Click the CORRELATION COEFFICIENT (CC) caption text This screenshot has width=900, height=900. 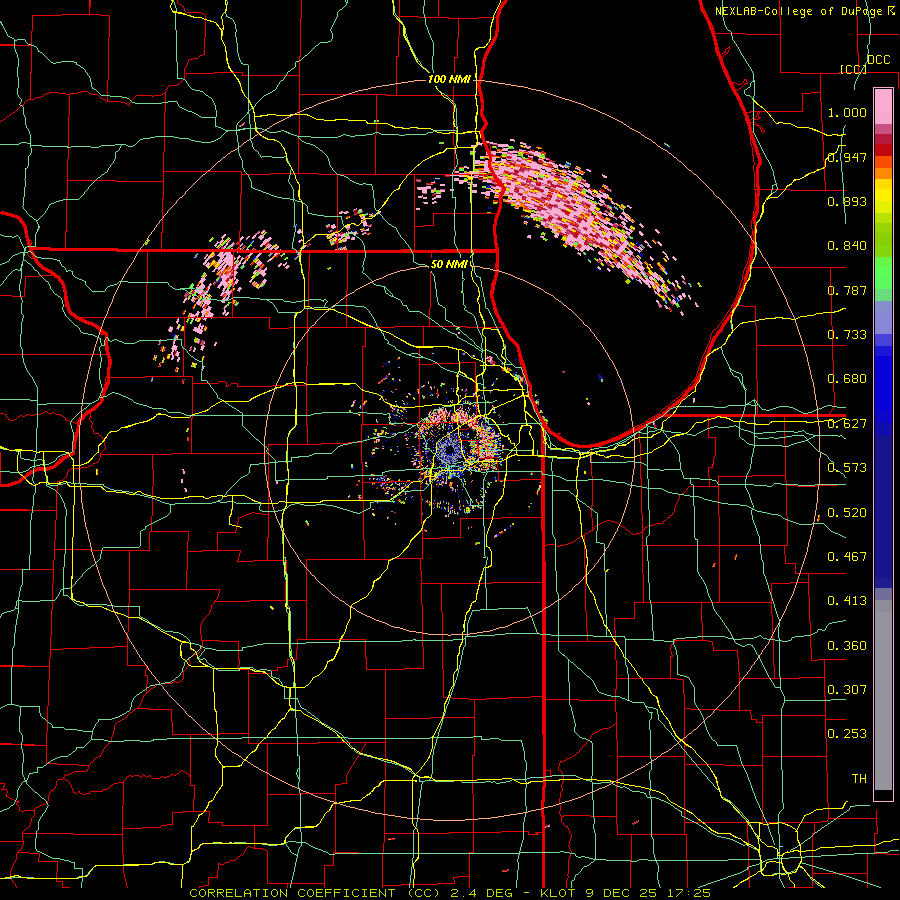tap(315, 893)
